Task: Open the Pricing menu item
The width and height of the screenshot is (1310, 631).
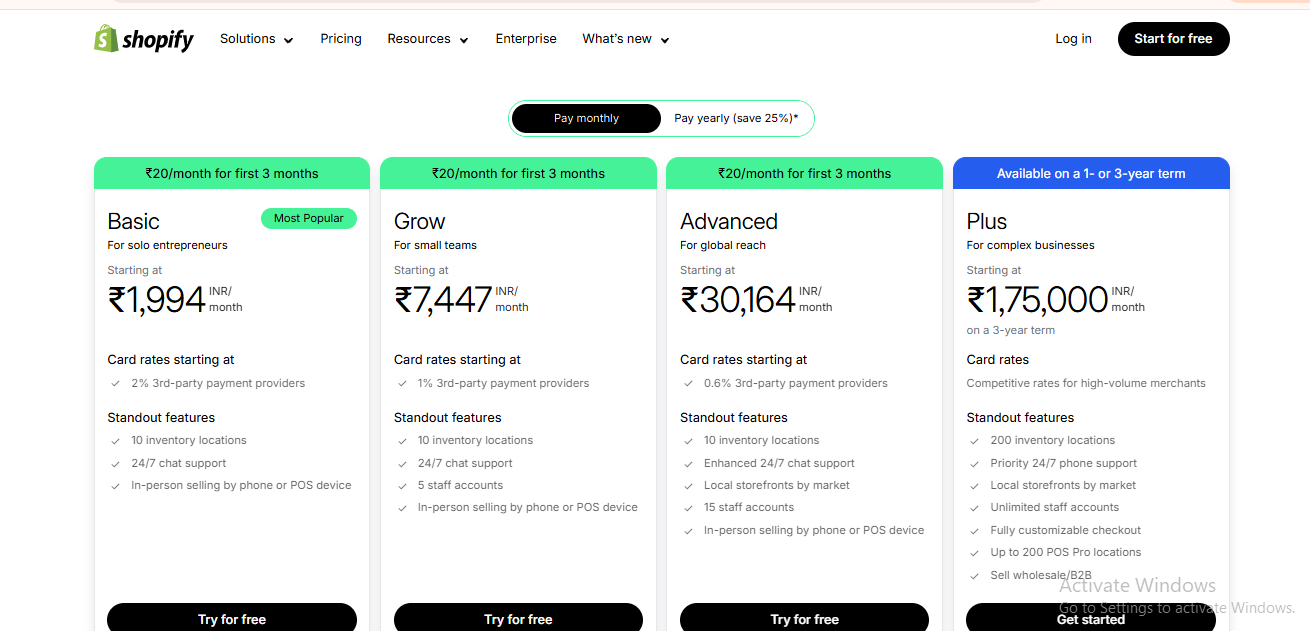Action: pos(341,39)
